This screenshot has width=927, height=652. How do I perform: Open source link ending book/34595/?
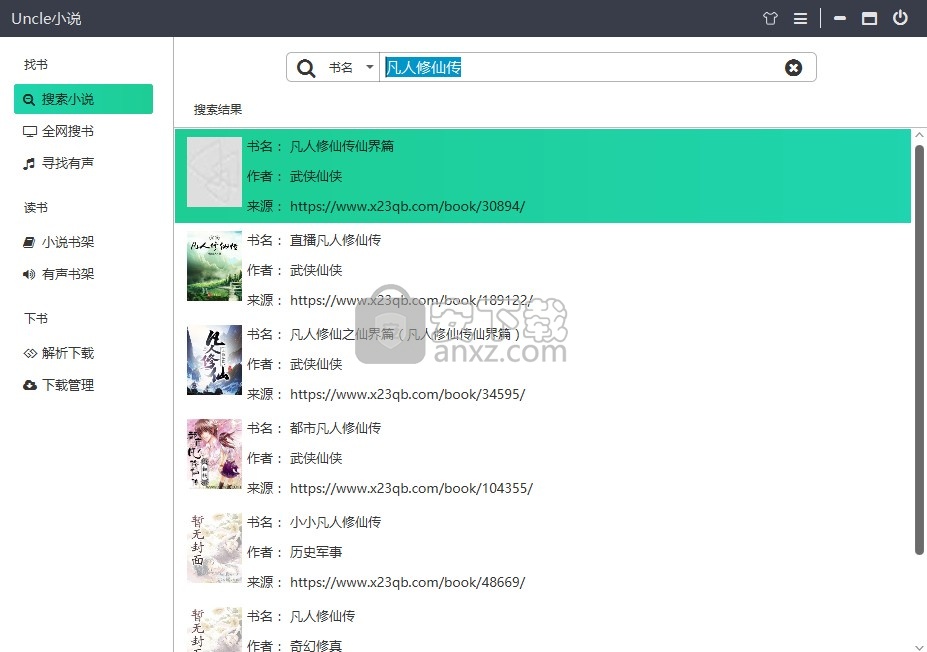point(407,394)
